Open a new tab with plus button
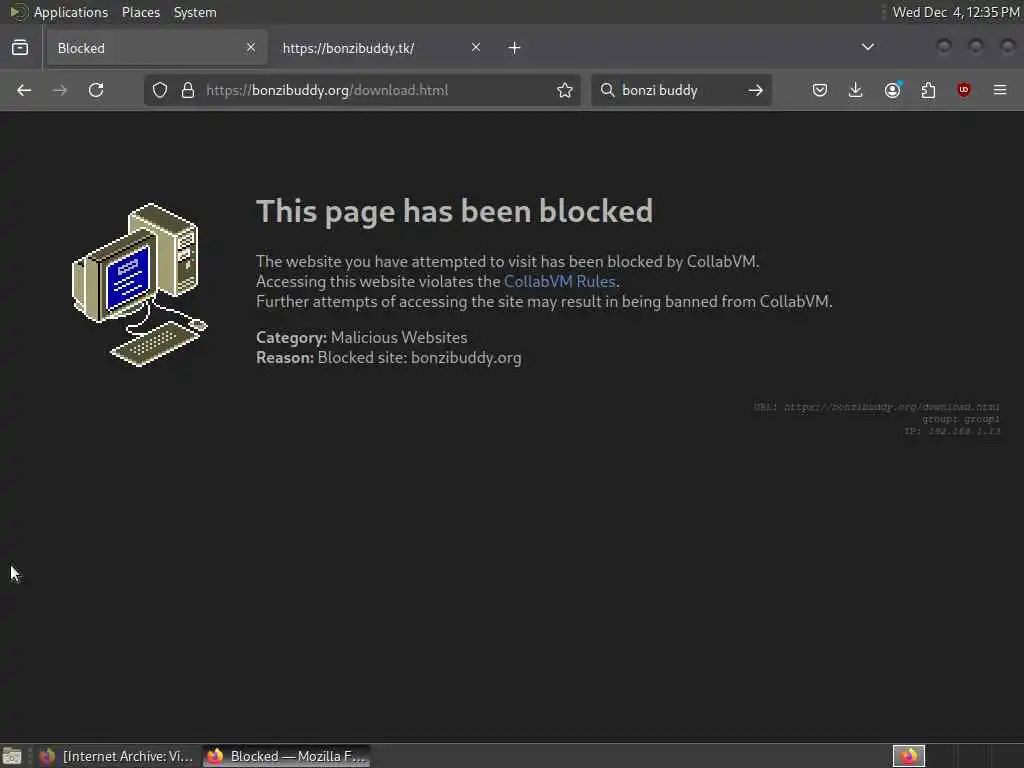This screenshot has height=768, width=1024. tap(515, 48)
